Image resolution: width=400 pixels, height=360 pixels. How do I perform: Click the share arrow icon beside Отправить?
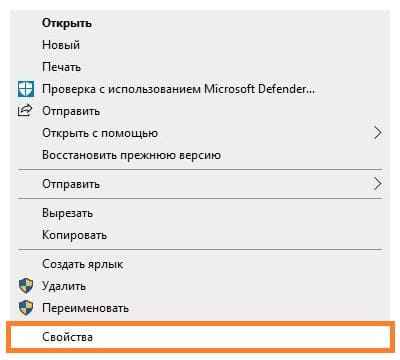click(25, 110)
